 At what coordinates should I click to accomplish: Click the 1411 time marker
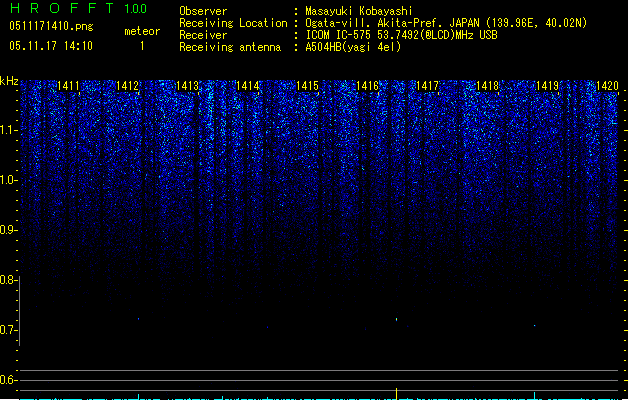pos(68,86)
